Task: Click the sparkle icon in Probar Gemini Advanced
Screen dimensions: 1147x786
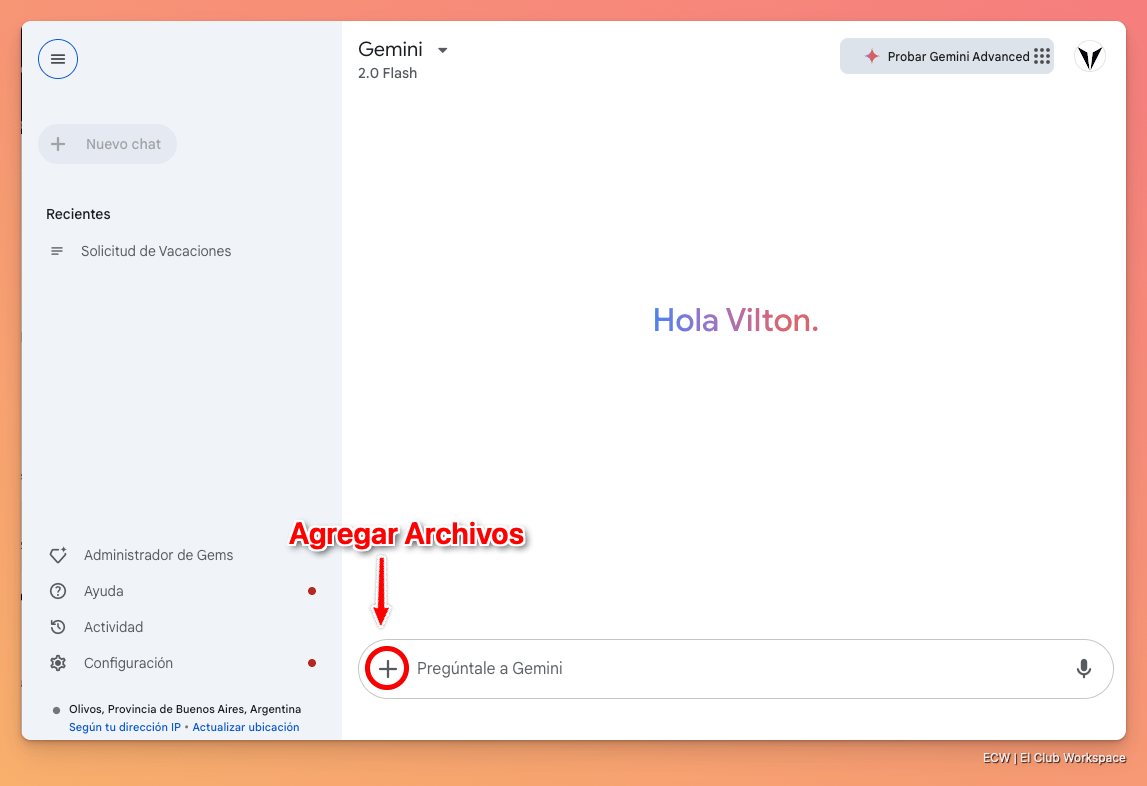Action: tap(871, 56)
